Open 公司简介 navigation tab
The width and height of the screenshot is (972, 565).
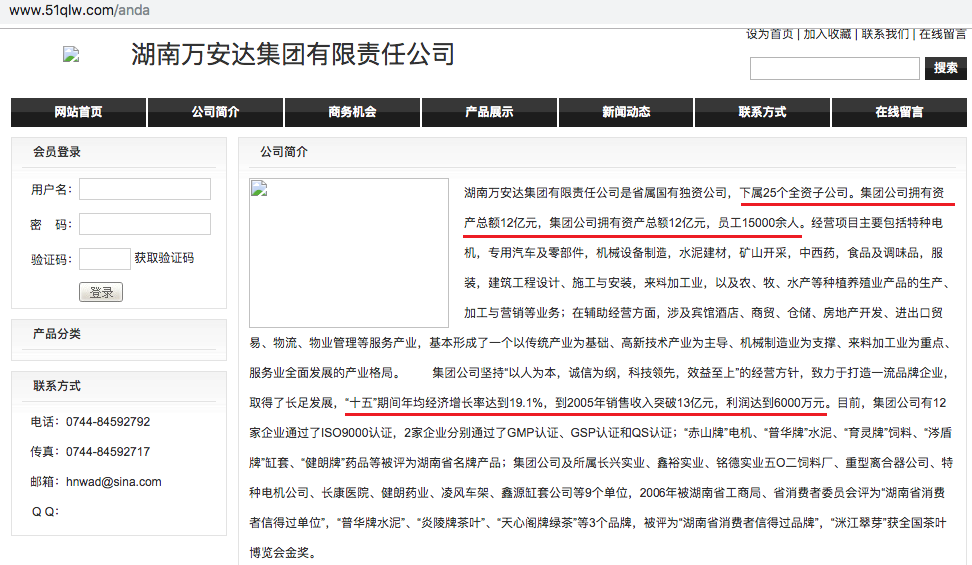point(215,112)
